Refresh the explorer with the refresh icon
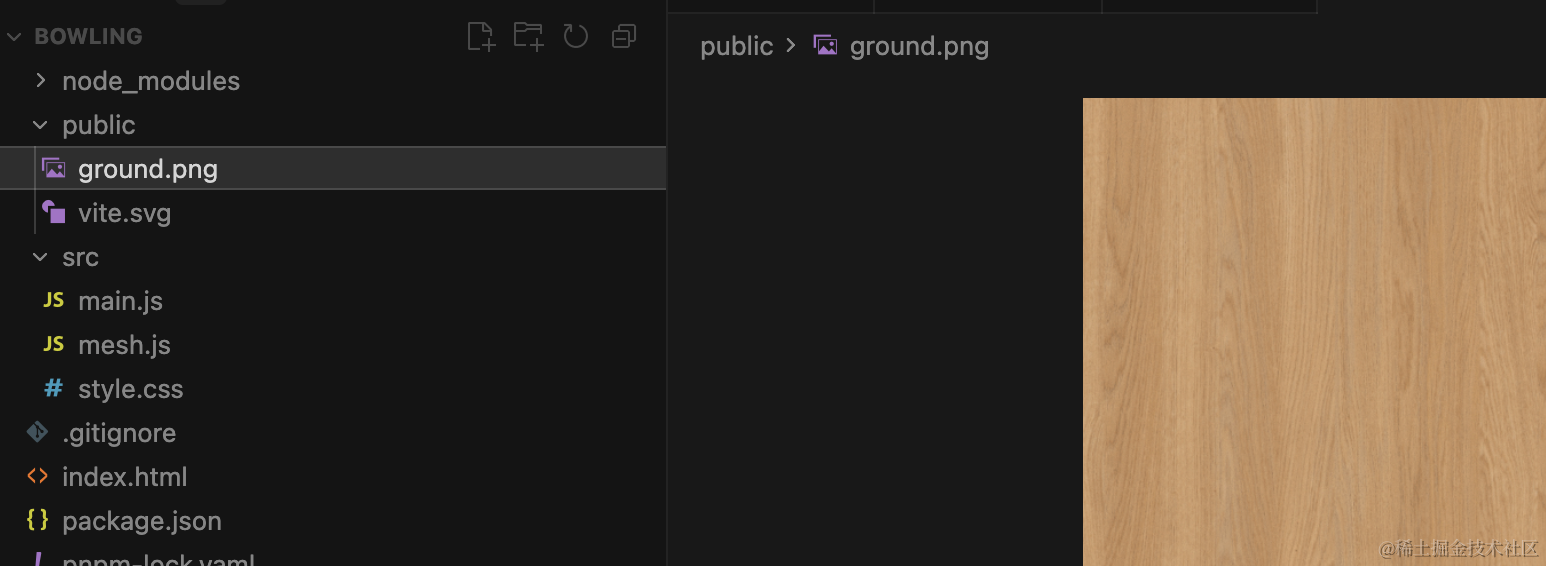The height and width of the screenshot is (566, 1546). click(x=576, y=37)
